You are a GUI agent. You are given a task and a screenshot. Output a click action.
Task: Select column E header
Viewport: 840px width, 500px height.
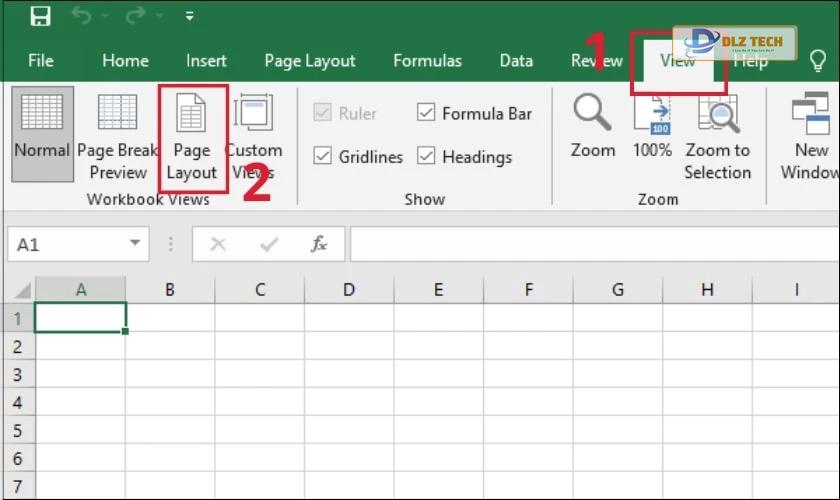(x=438, y=290)
